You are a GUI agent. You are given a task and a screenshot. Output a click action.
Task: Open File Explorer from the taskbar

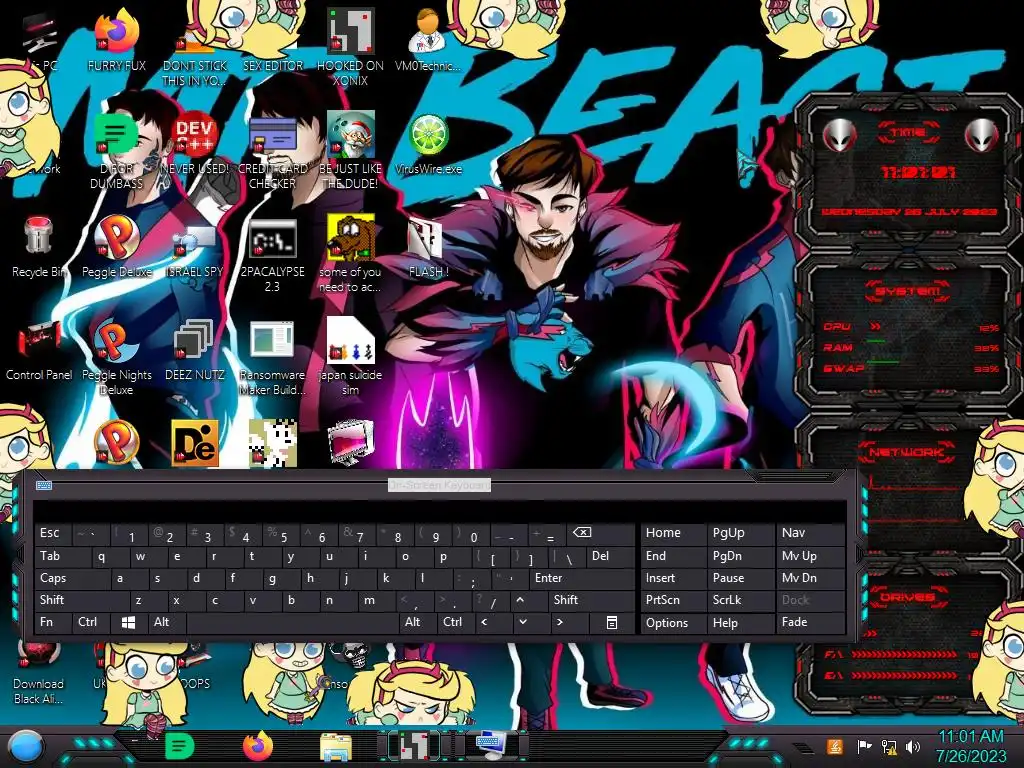click(336, 746)
